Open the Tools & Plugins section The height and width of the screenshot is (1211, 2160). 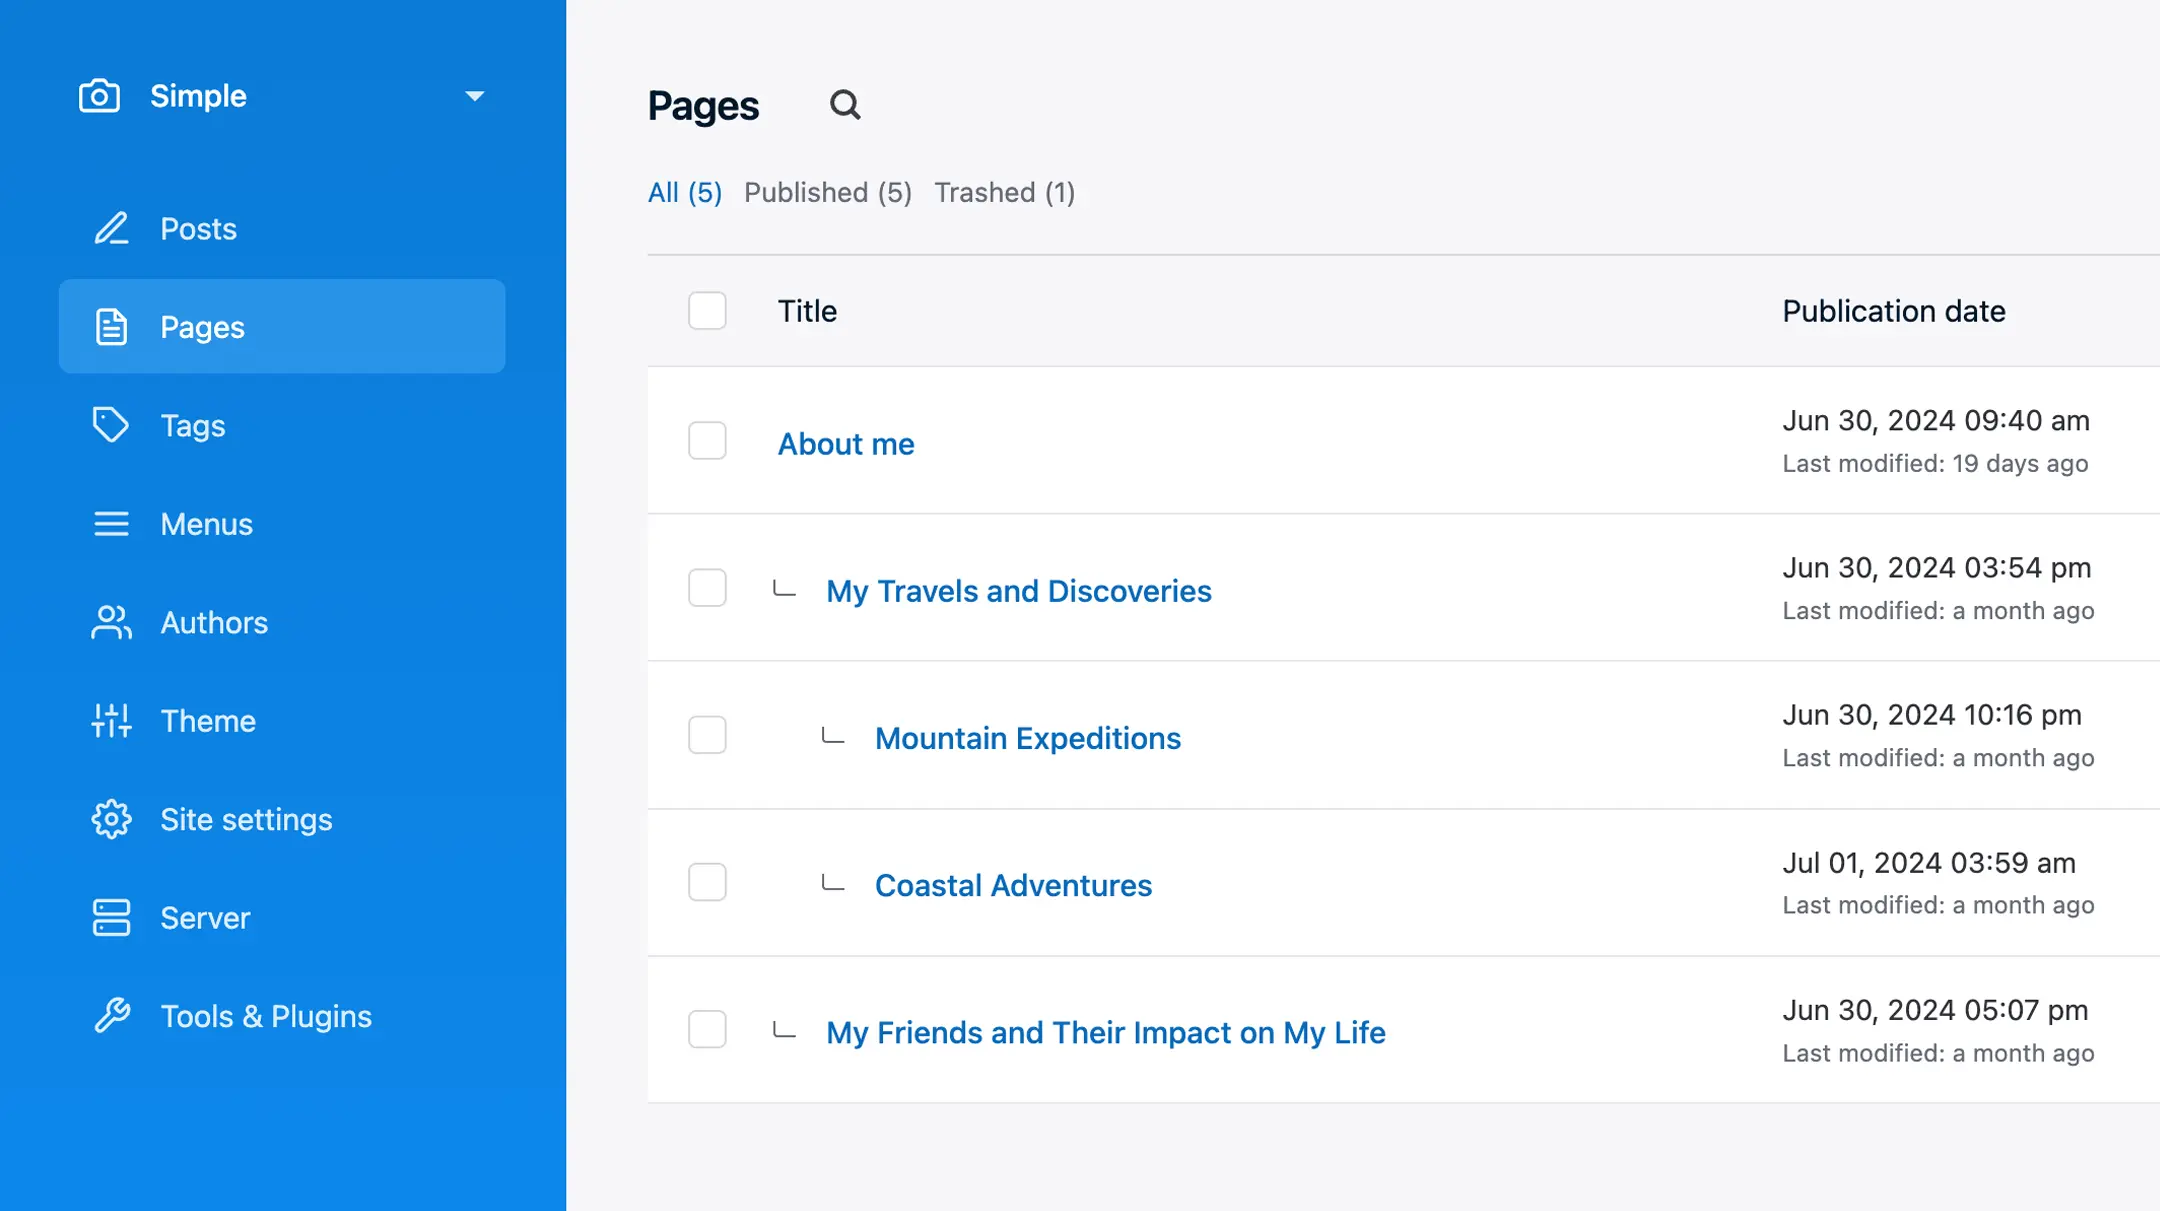pos(266,1015)
